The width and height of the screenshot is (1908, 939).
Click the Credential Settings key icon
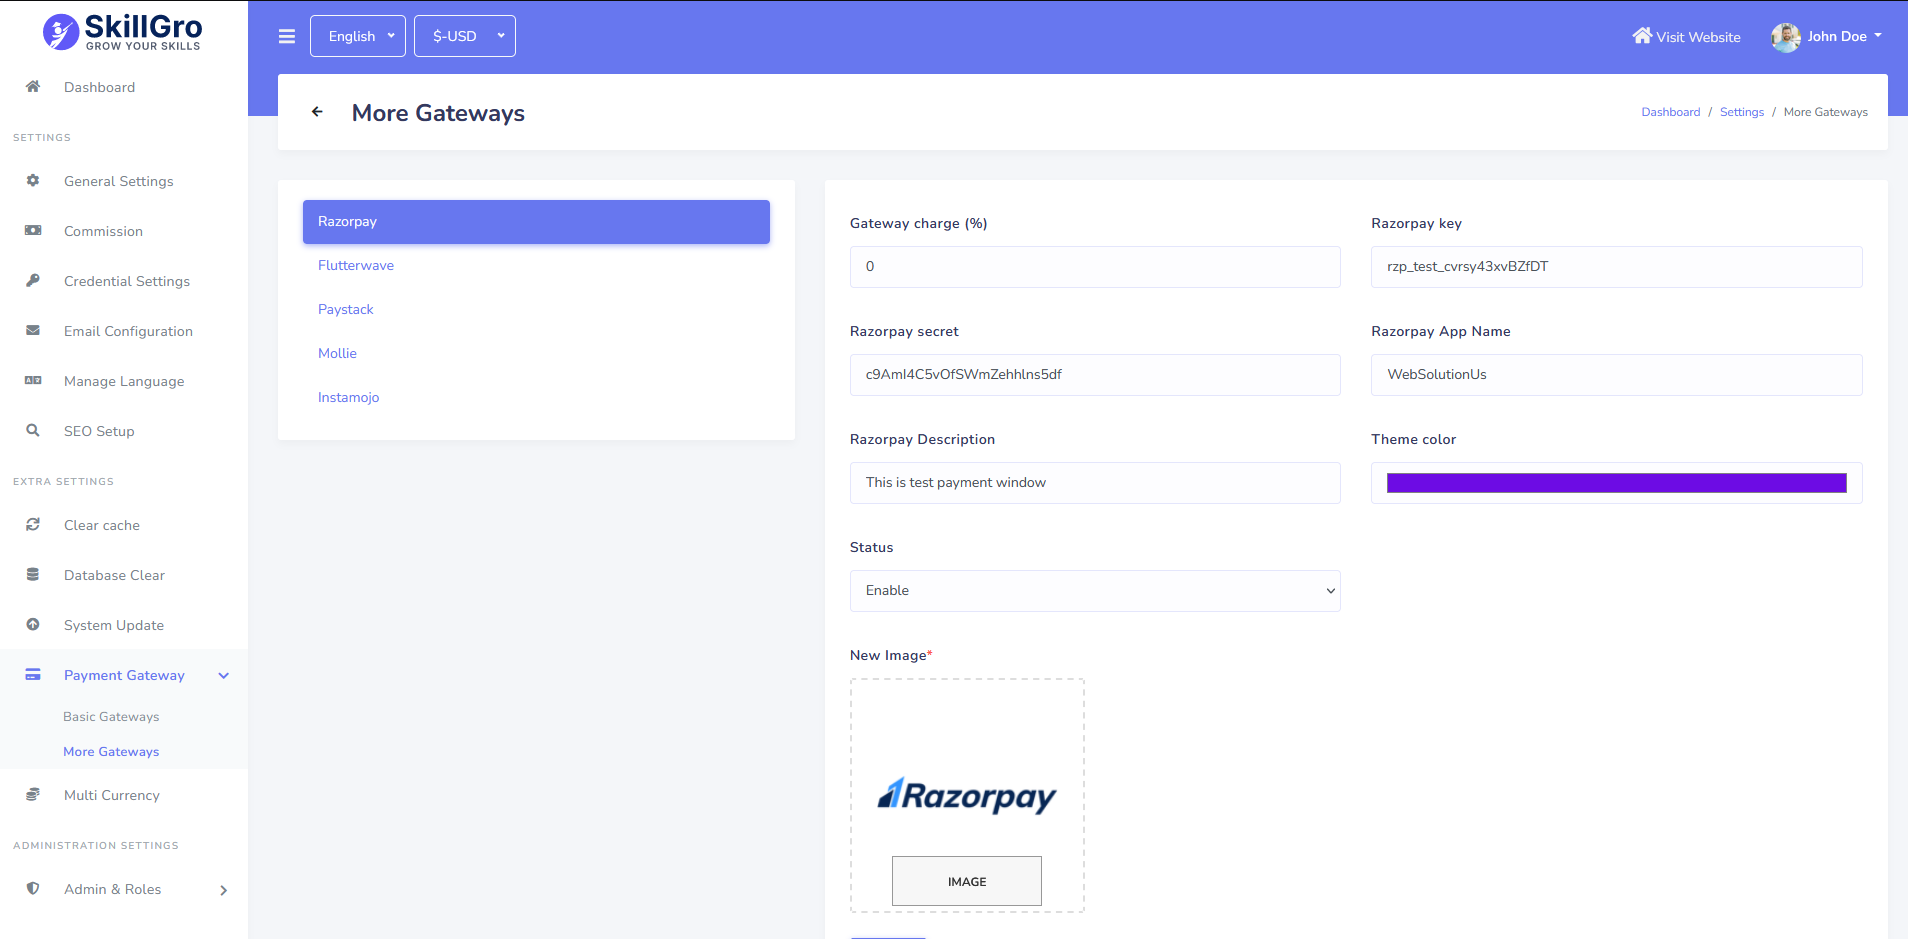33,280
